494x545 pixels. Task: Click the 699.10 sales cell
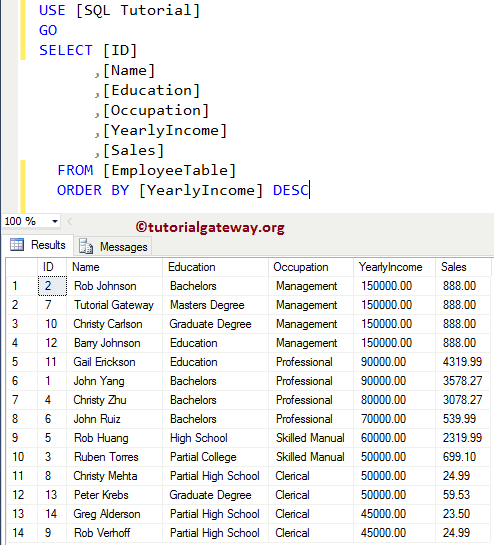pyautogui.click(x=463, y=457)
